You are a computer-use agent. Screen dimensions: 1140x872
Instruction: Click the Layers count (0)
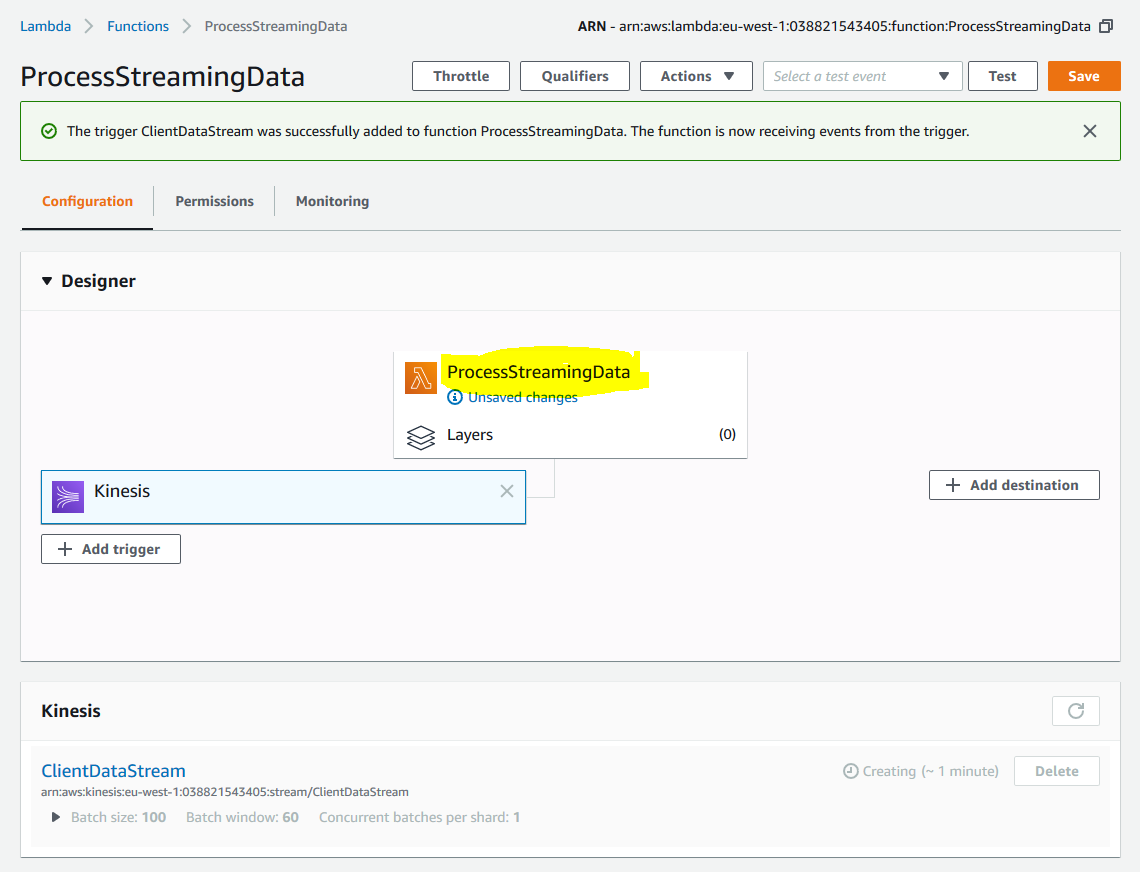click(x=727, y=434)
